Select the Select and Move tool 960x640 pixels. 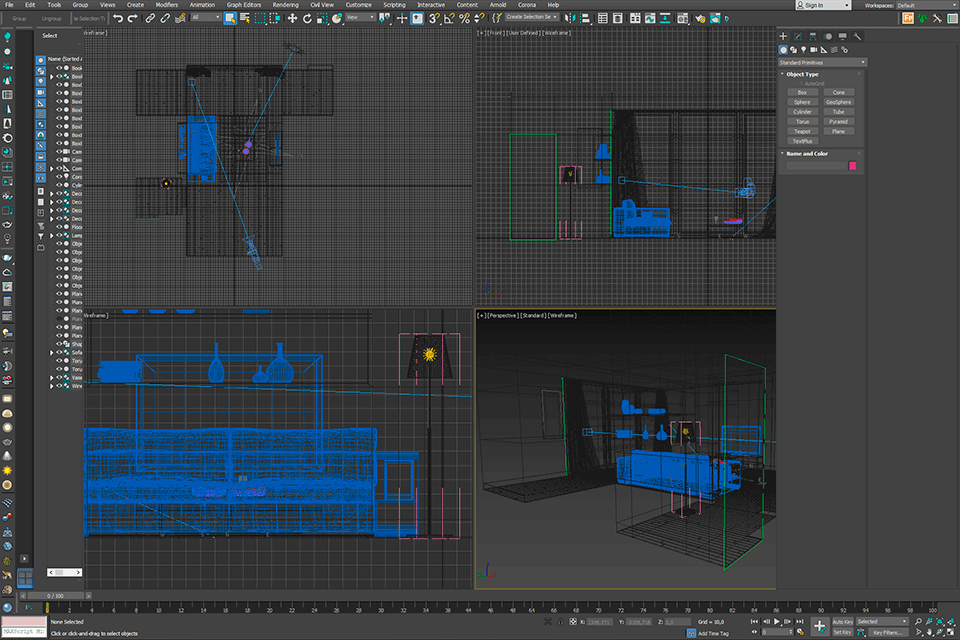[x=293, y=18]
